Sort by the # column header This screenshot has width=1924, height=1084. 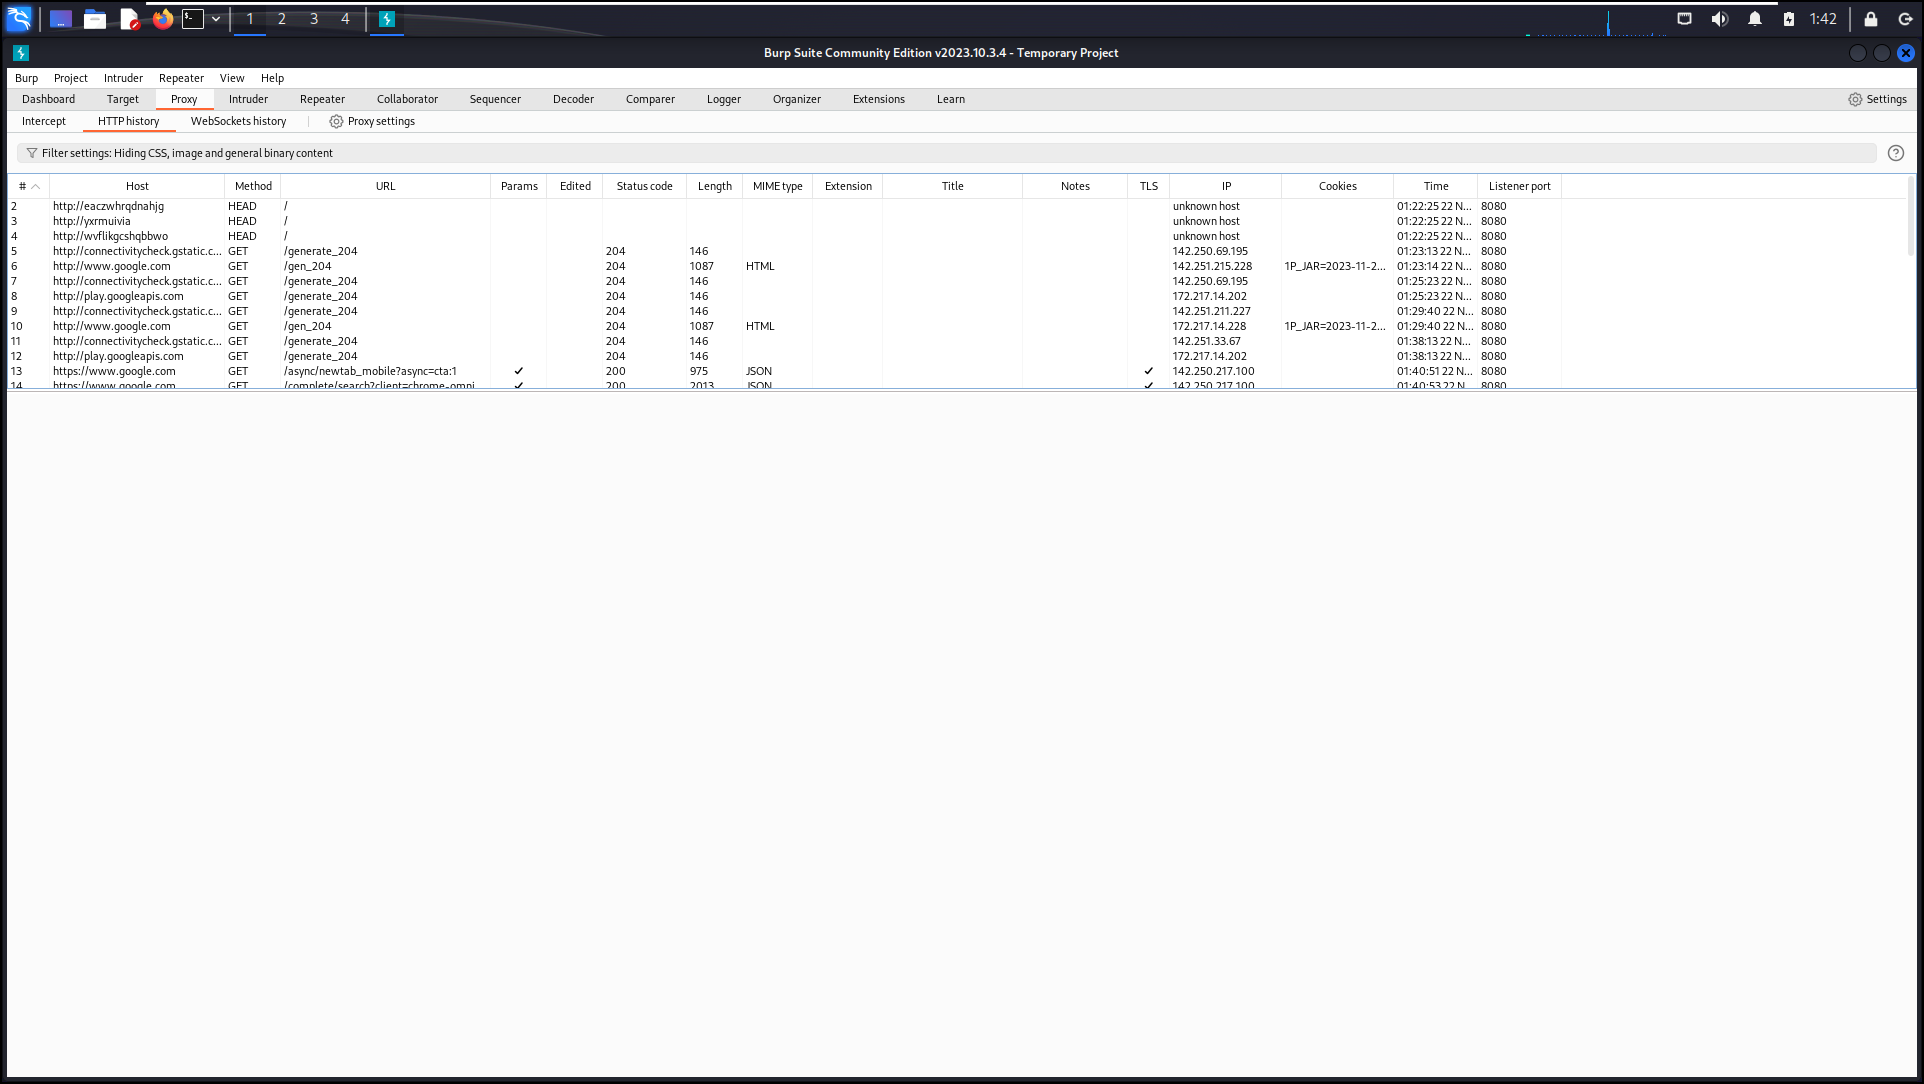tap(29, 186)
